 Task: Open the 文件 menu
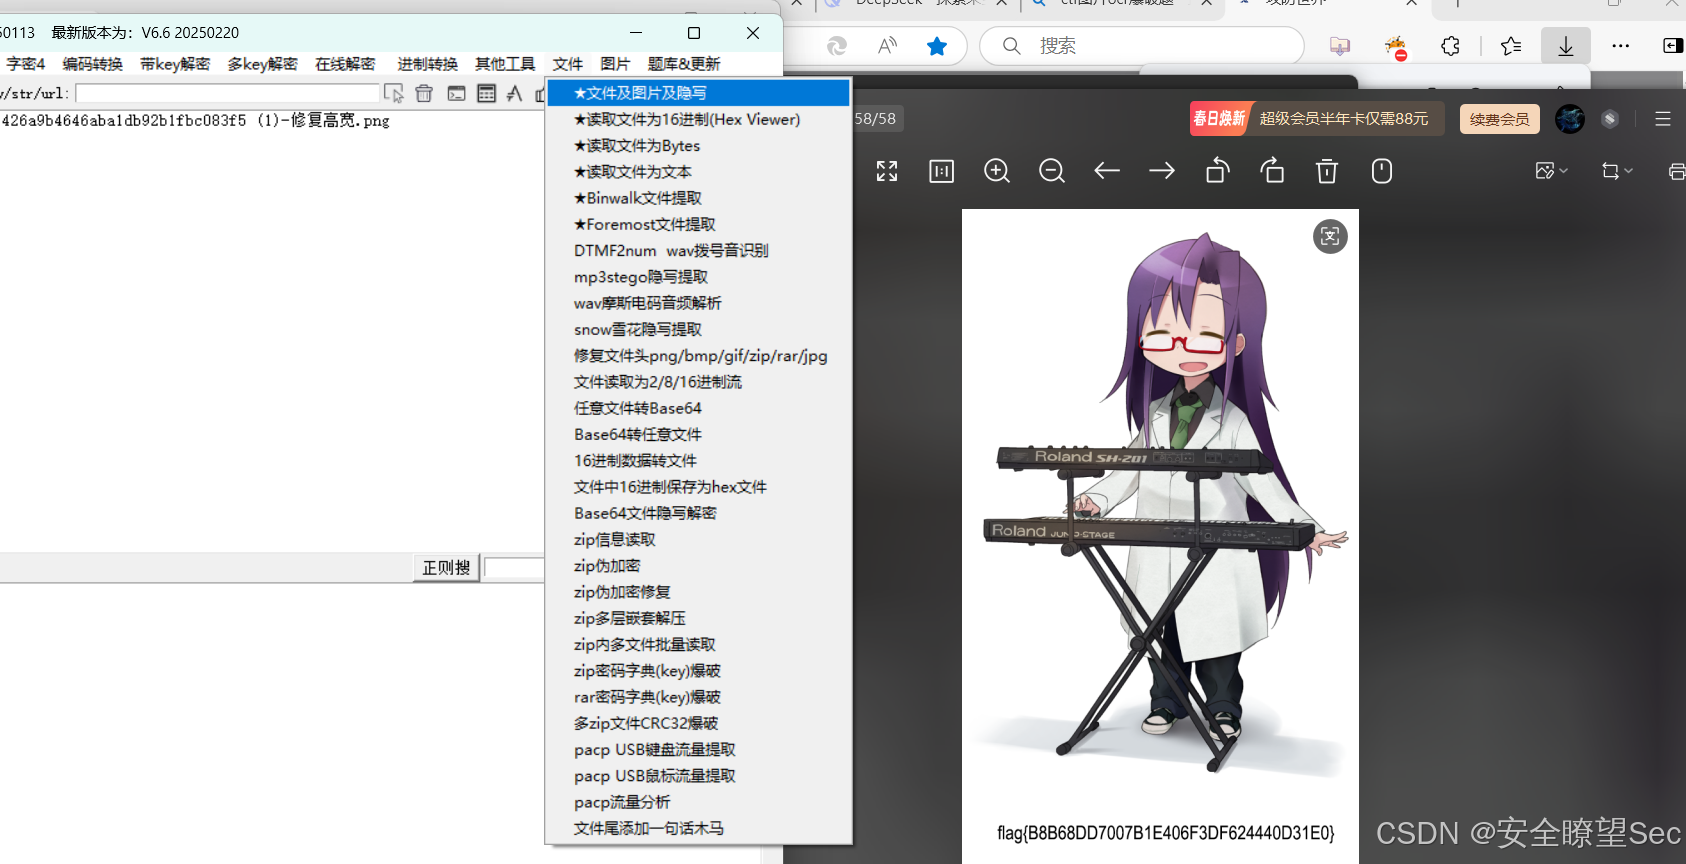click(x=568, y=64)
